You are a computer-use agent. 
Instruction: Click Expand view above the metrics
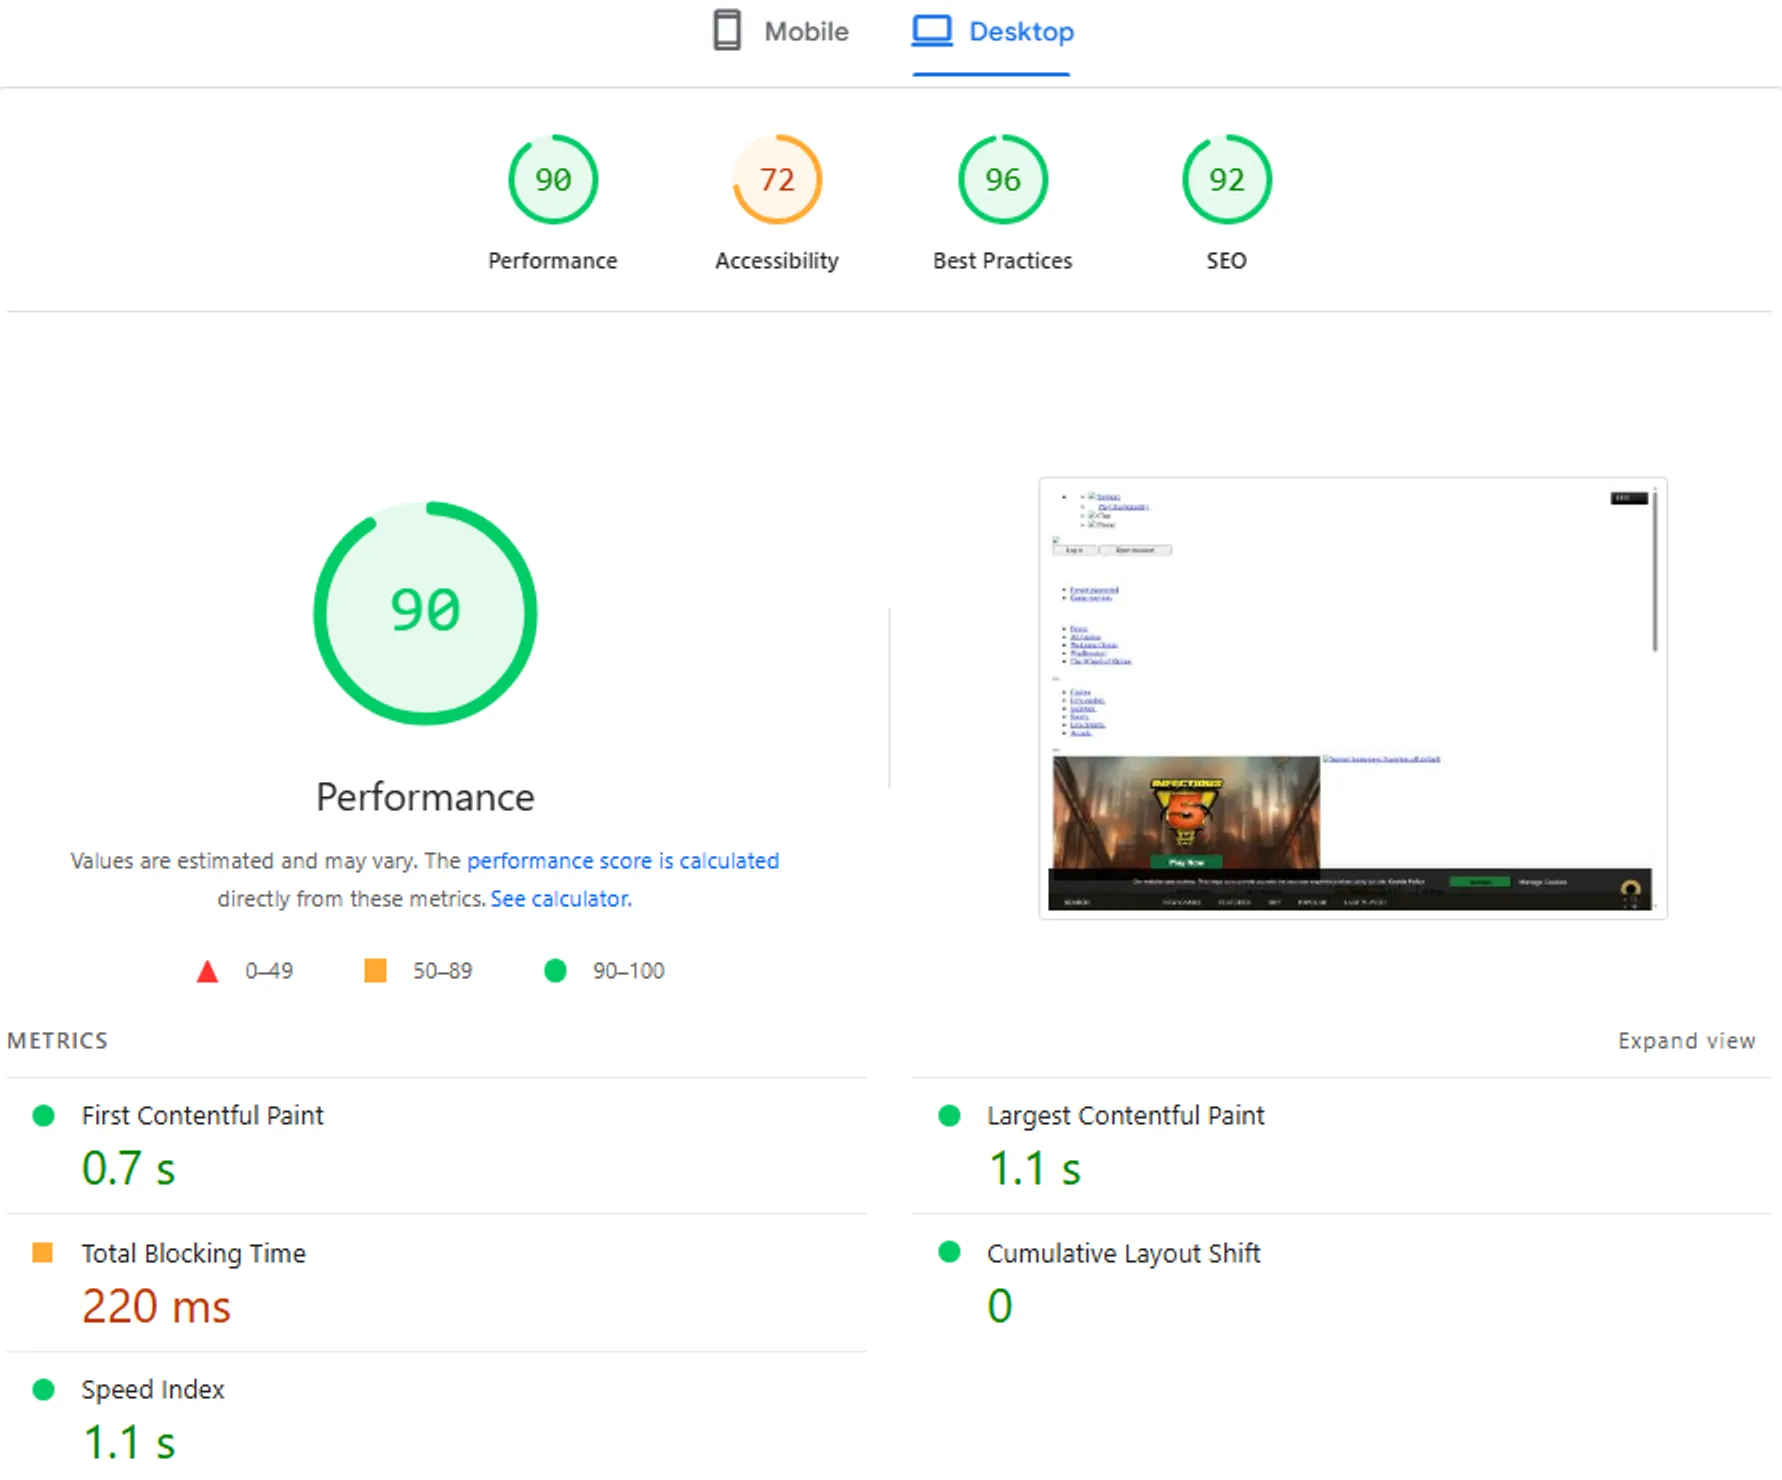click(1687, 1040)
